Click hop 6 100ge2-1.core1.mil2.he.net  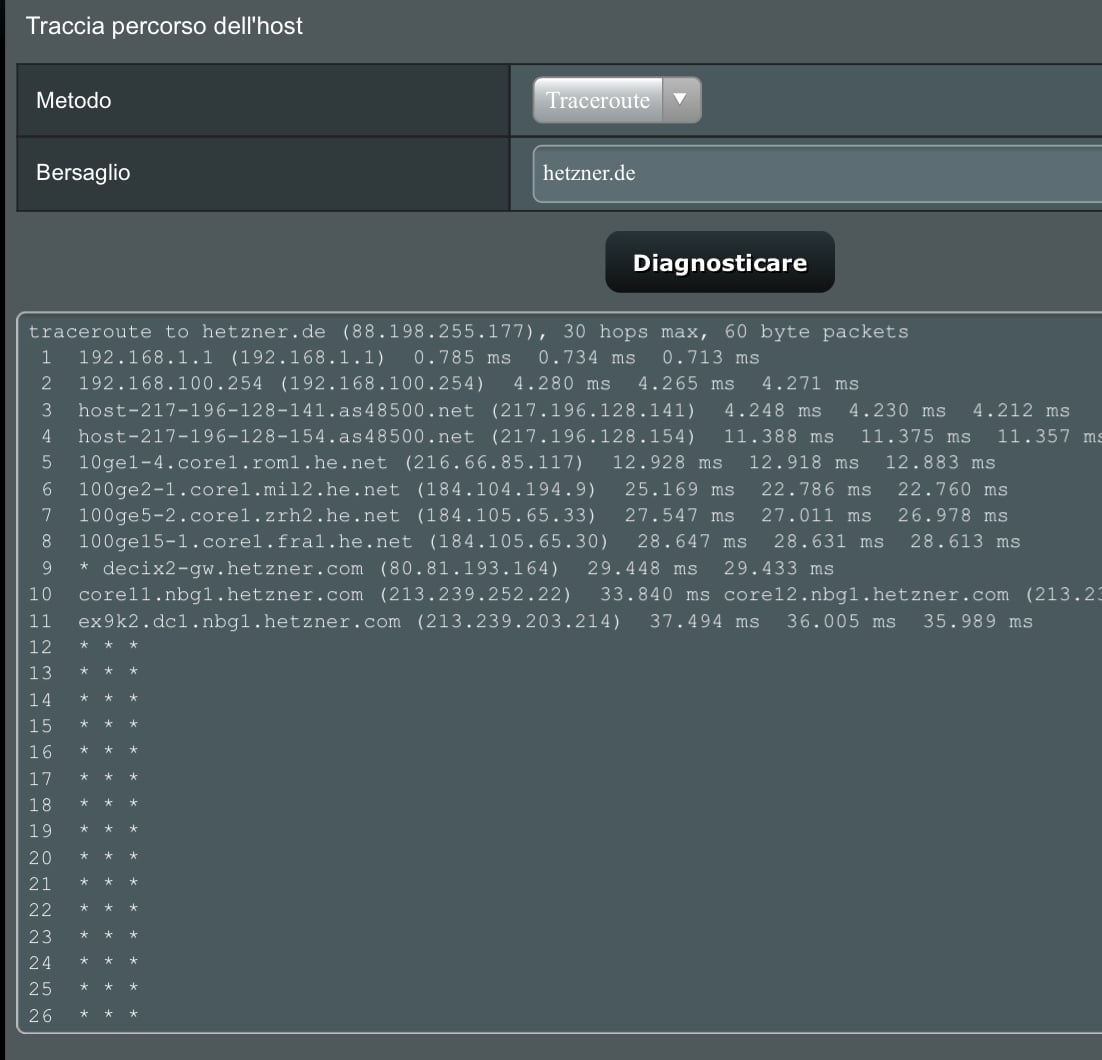[239, 489]
